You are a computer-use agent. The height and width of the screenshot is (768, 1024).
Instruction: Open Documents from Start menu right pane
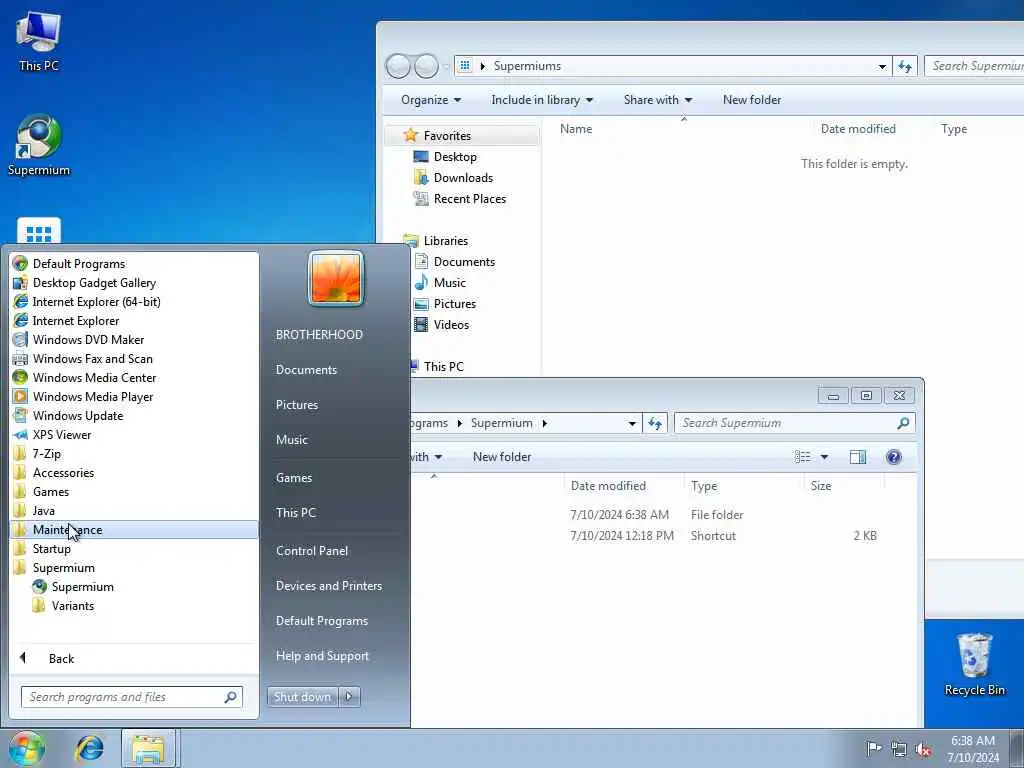click(x=306, y=370)
